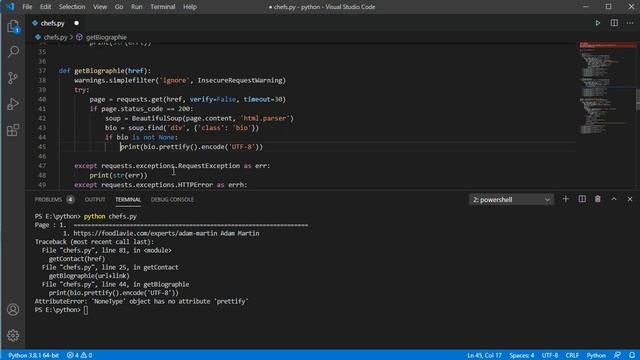Click 'if page.status_code == 200:' line
Screen dimensions: 640x360
(x=141, y=109)
